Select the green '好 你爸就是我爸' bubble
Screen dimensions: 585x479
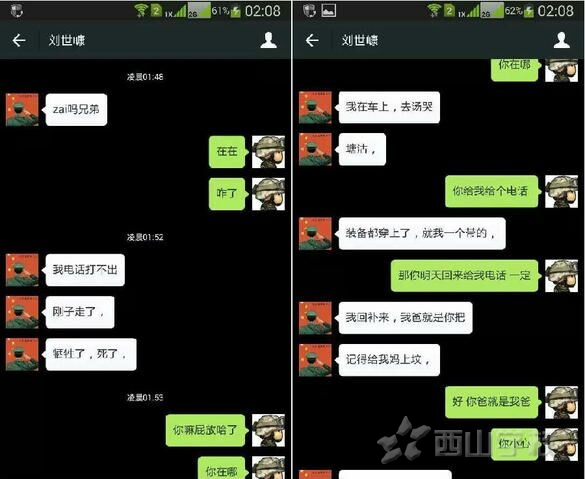(492, 402)
